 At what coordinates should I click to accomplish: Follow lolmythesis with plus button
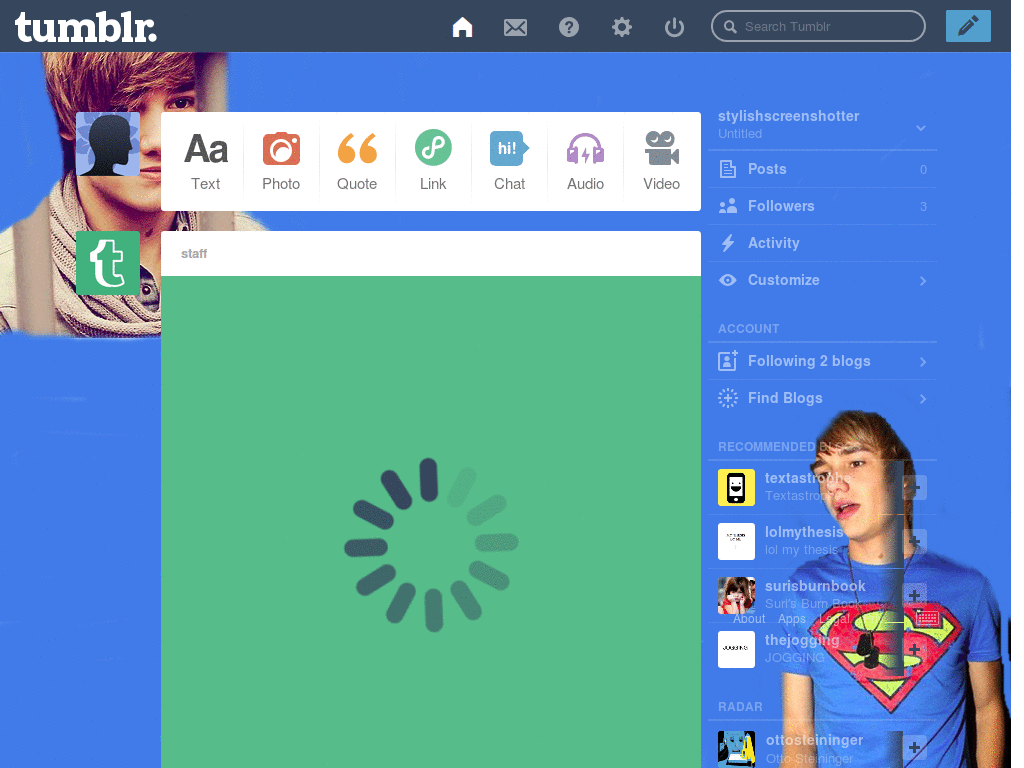pos(914,541)
